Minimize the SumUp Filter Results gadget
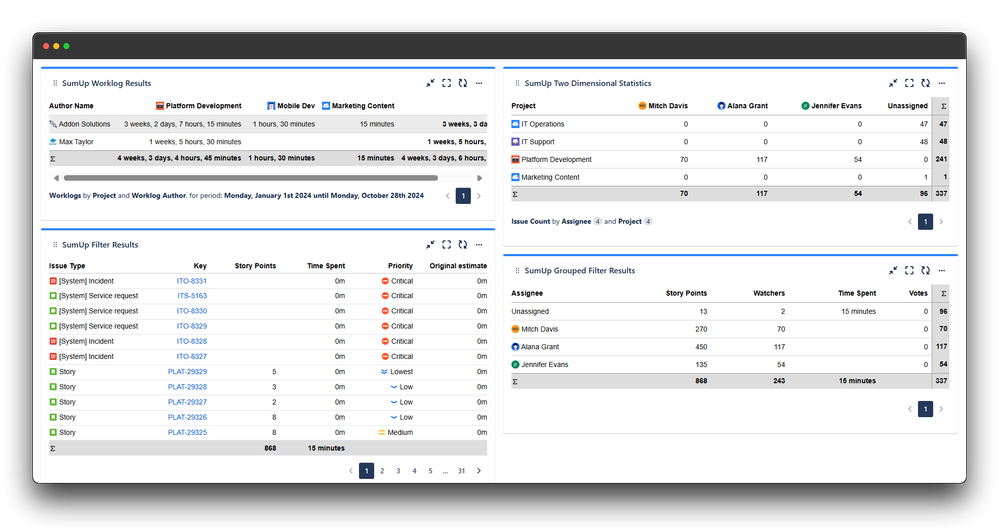The height and width of the screenshot is (532, 999). tap(430, 245)
